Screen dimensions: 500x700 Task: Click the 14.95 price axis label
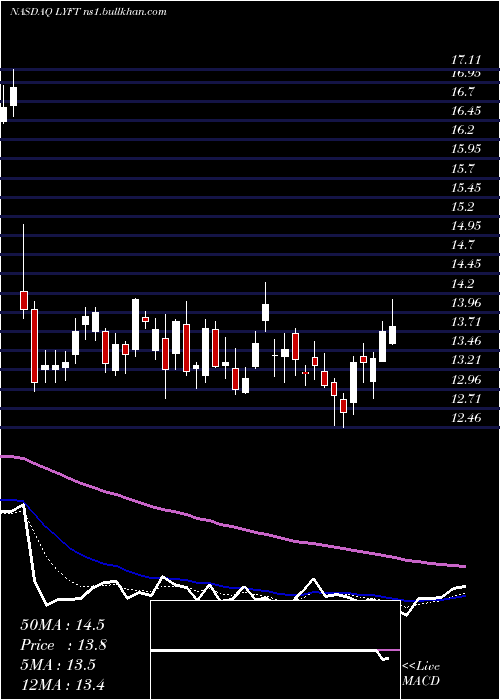[x=466, y=226]
